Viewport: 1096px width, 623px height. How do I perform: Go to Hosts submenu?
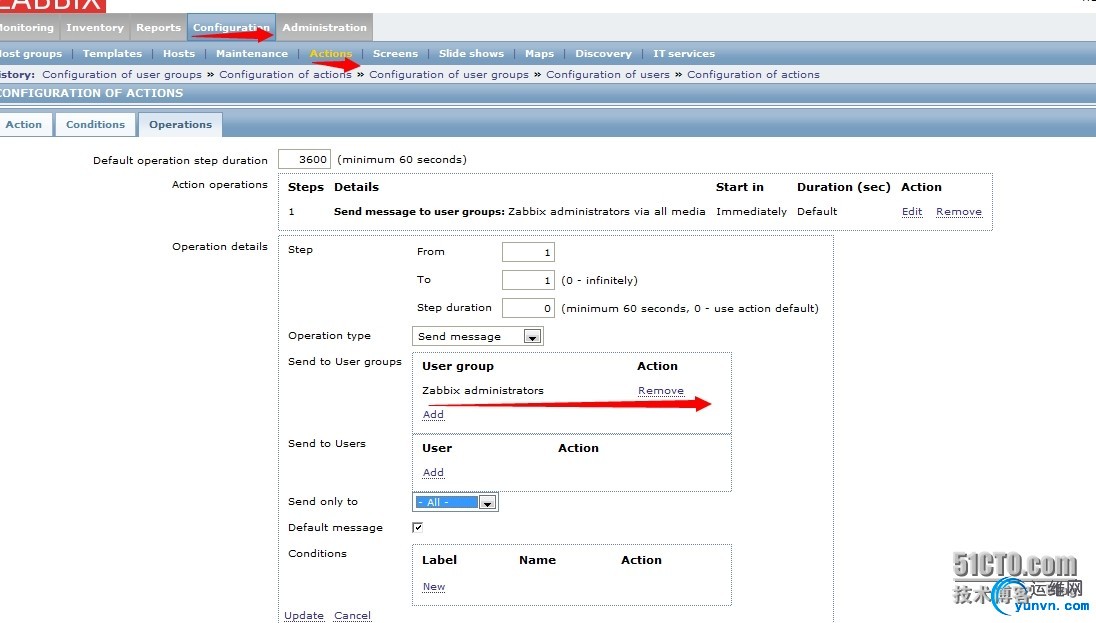(179, 53)
